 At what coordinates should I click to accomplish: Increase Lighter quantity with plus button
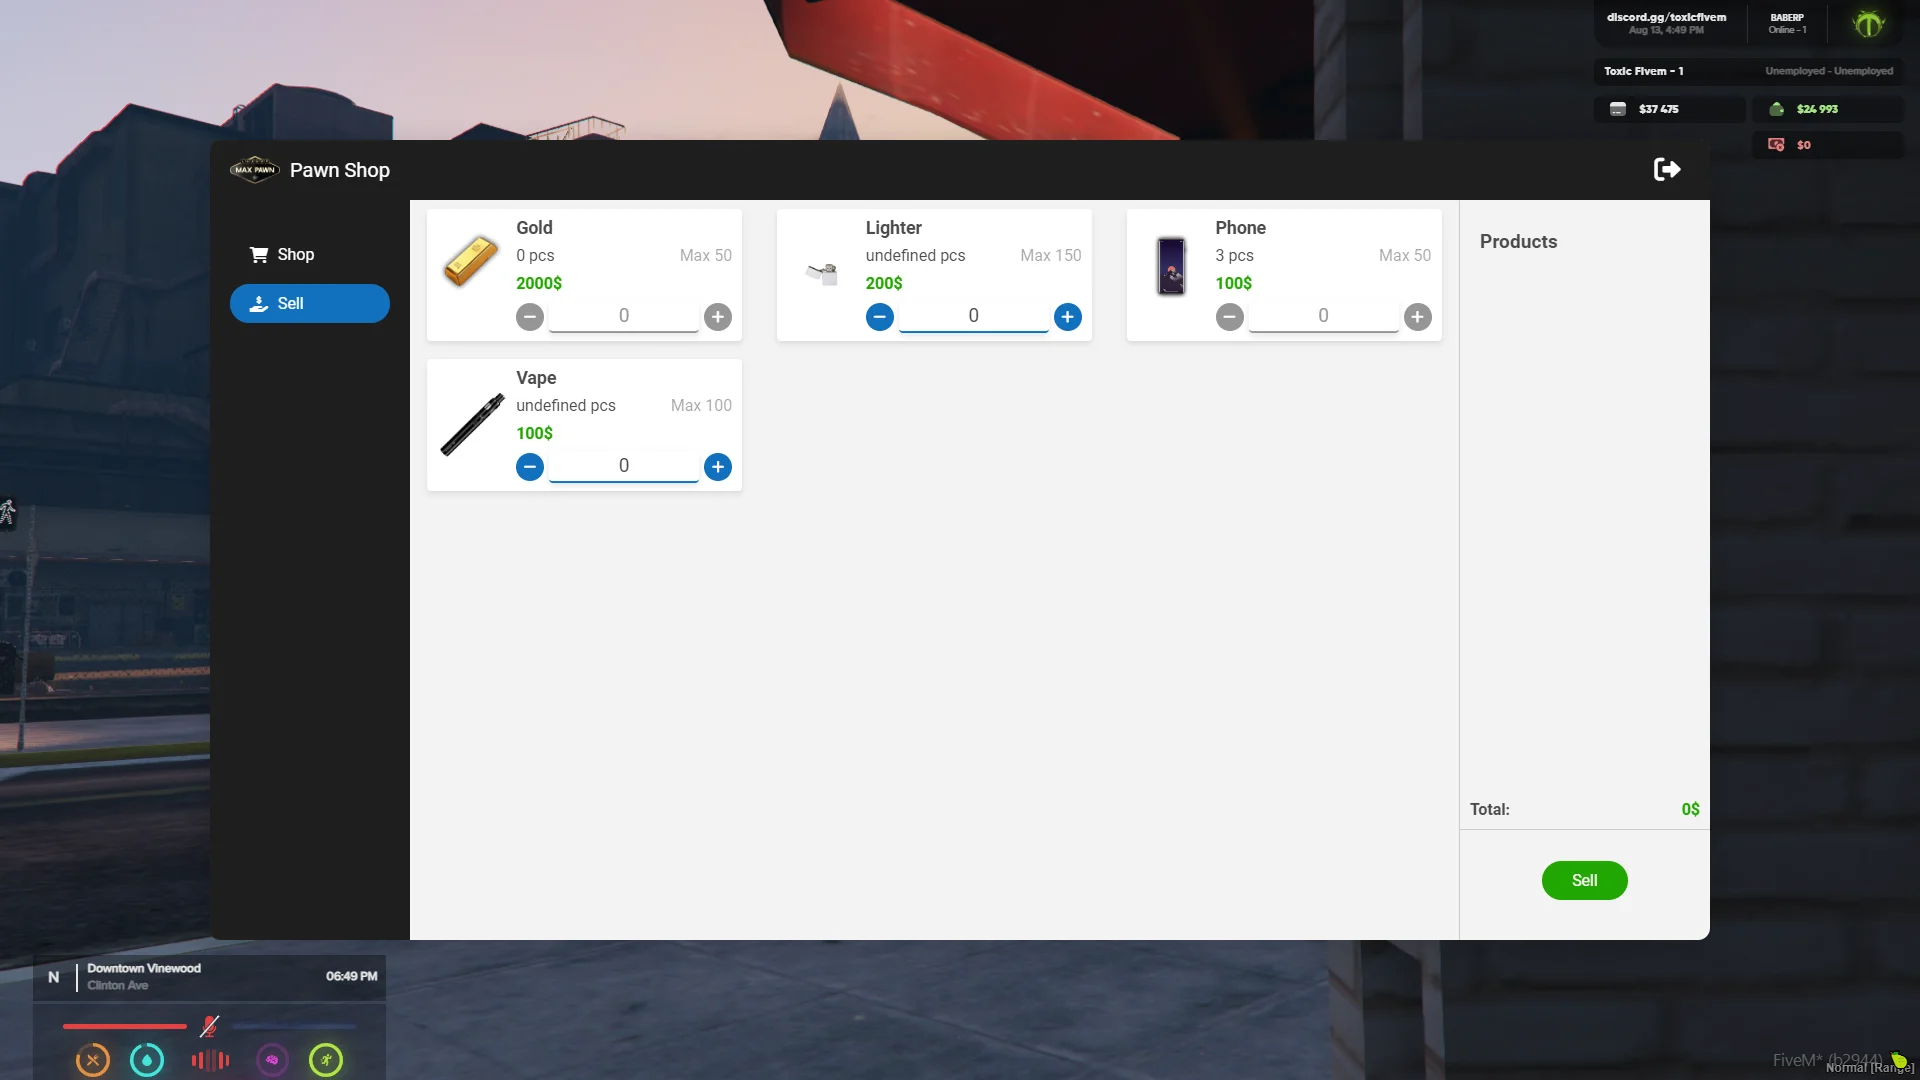[x=1067, y=317]
